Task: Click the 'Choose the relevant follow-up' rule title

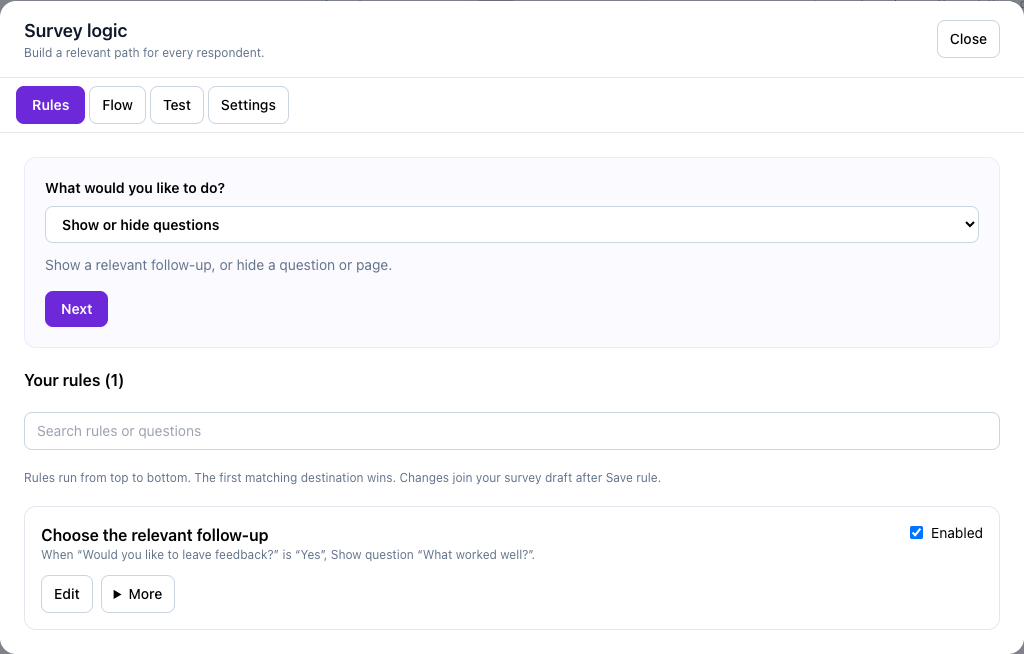Action: coord(155,535)
